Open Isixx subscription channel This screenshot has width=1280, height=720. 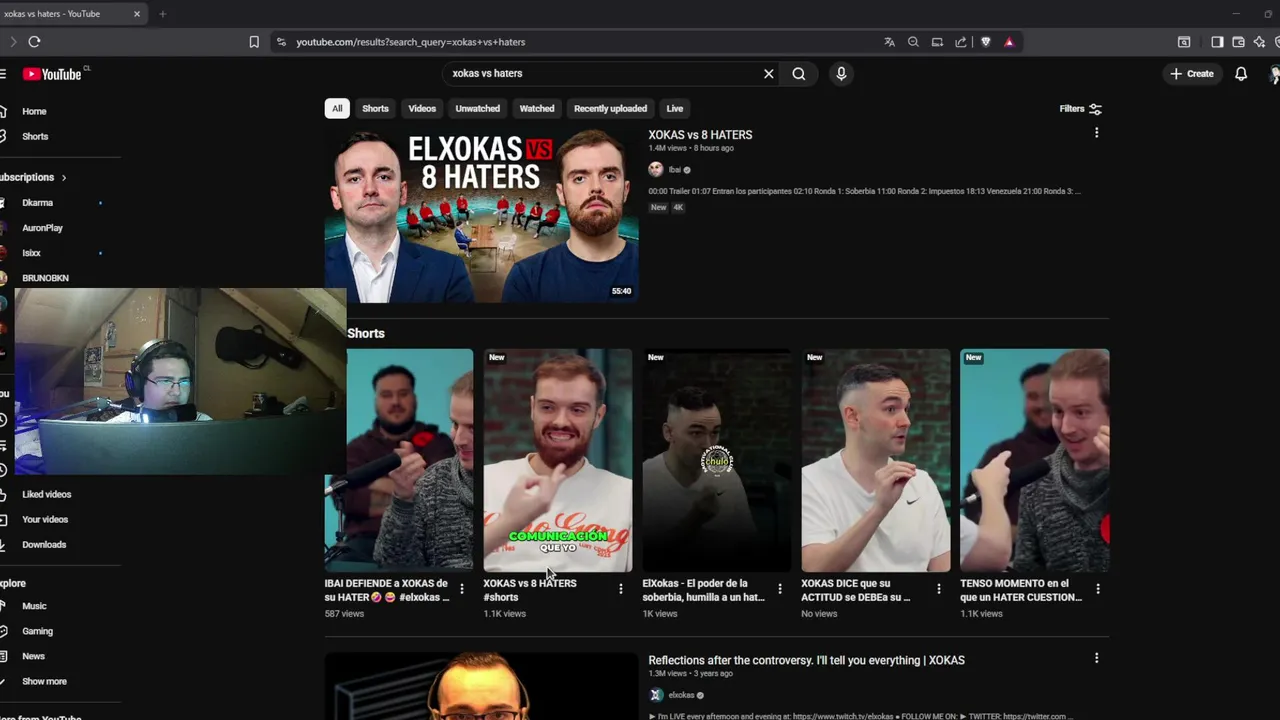31,253
